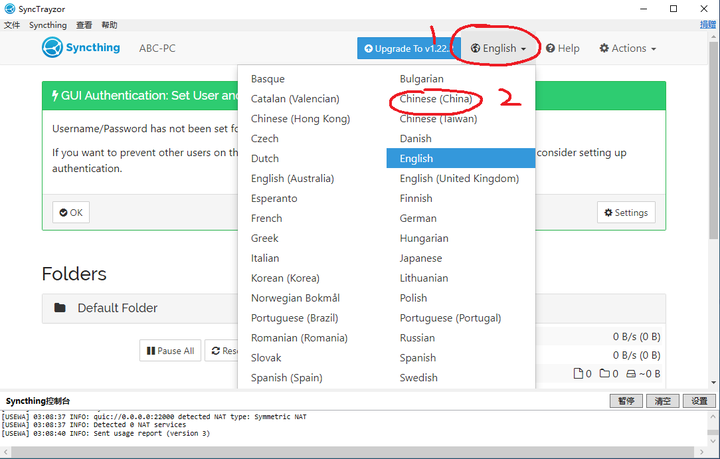
Task: Select Lithuanian language
Action: point(424,278)
